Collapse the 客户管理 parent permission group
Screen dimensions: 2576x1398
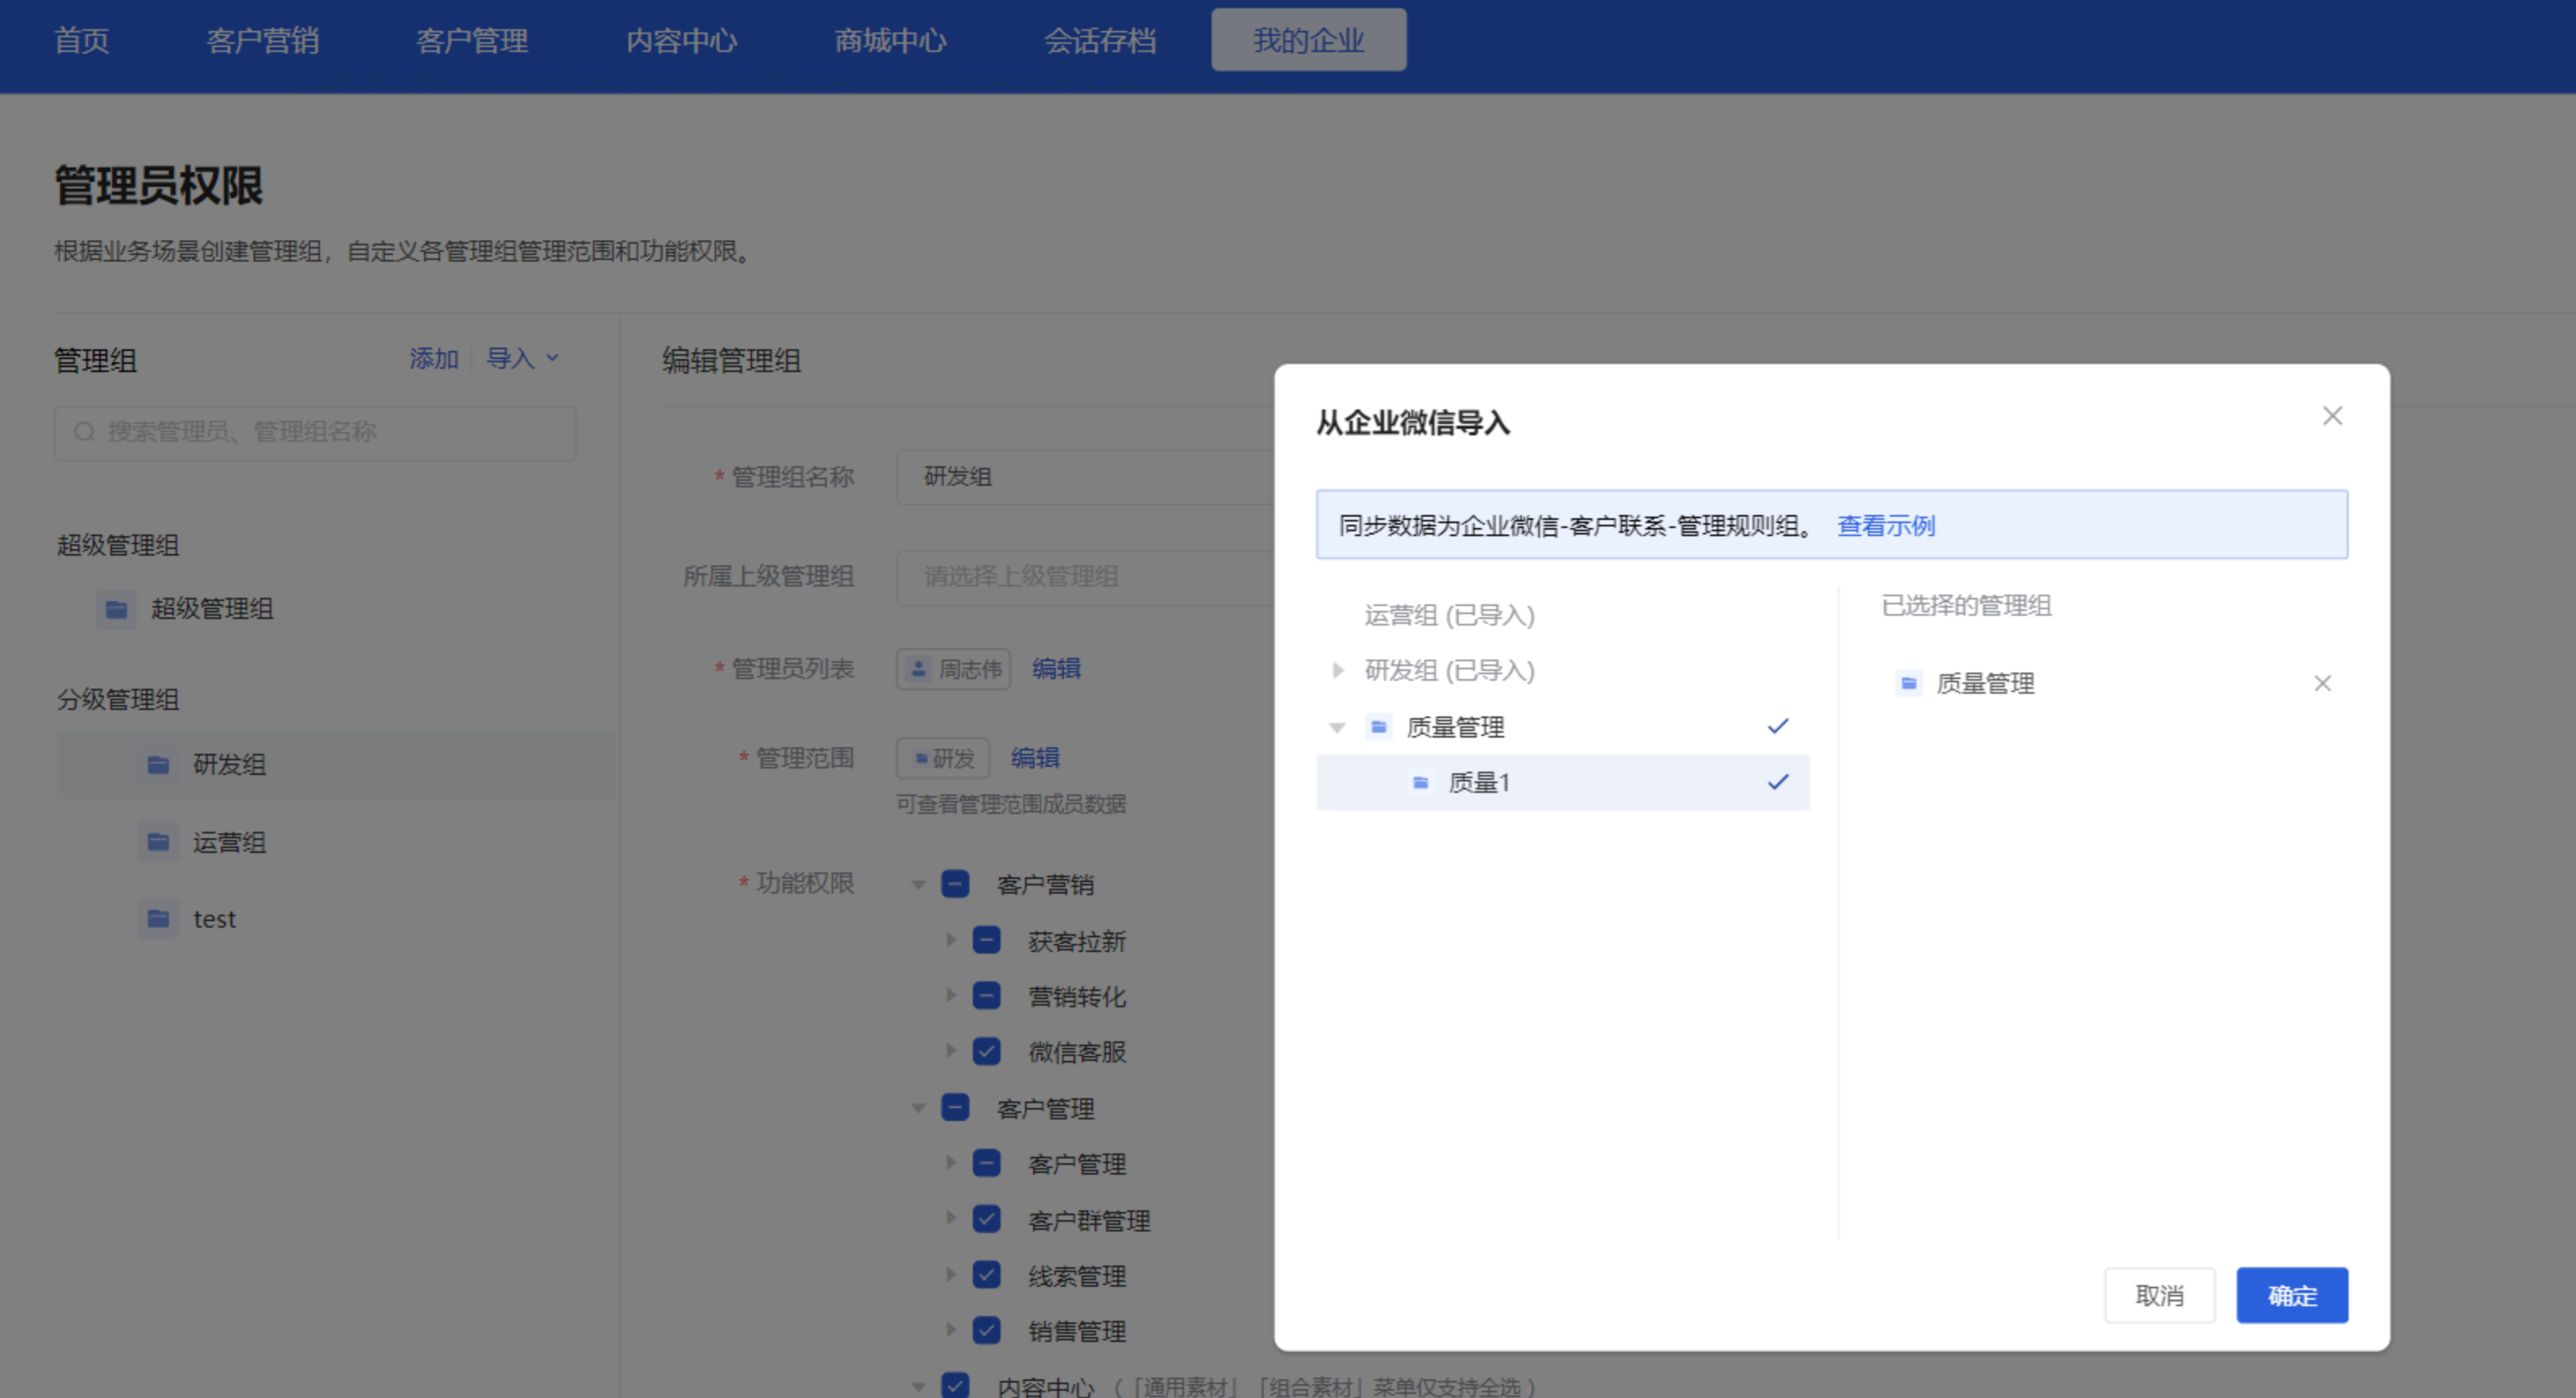pyautogui.click(x=918, y=1108)
